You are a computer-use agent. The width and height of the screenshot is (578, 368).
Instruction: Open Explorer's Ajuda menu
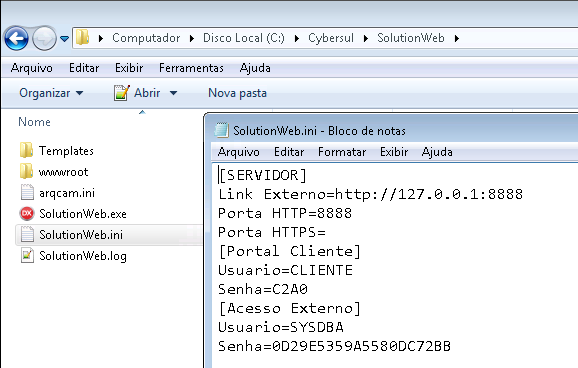coord(255,68)
